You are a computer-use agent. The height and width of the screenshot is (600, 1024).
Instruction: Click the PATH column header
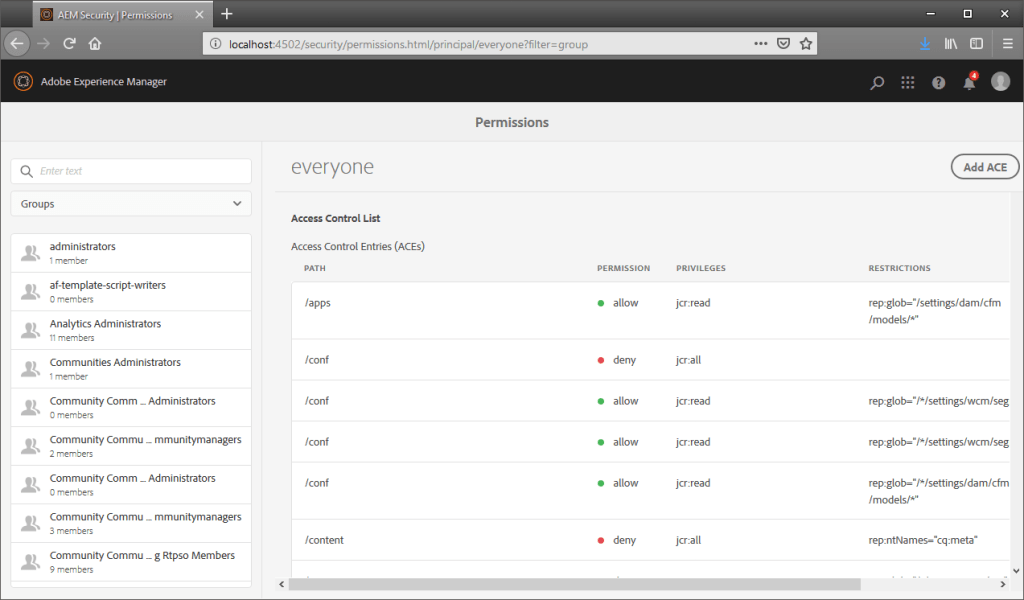315,268
